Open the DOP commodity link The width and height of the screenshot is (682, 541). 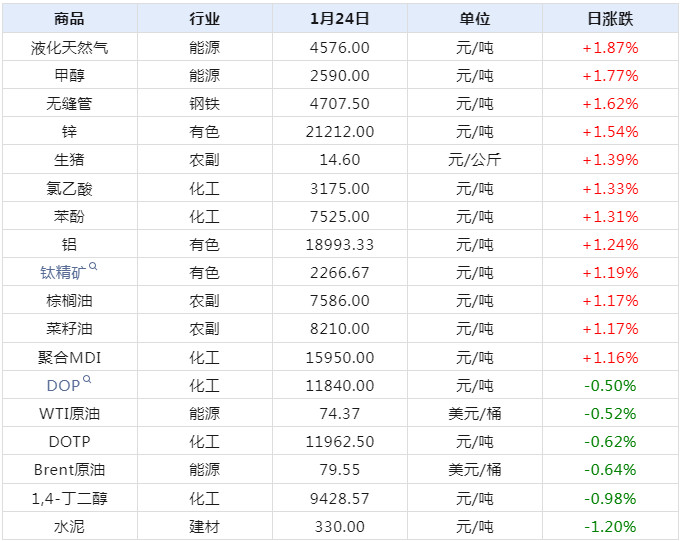tap(63, 385)
